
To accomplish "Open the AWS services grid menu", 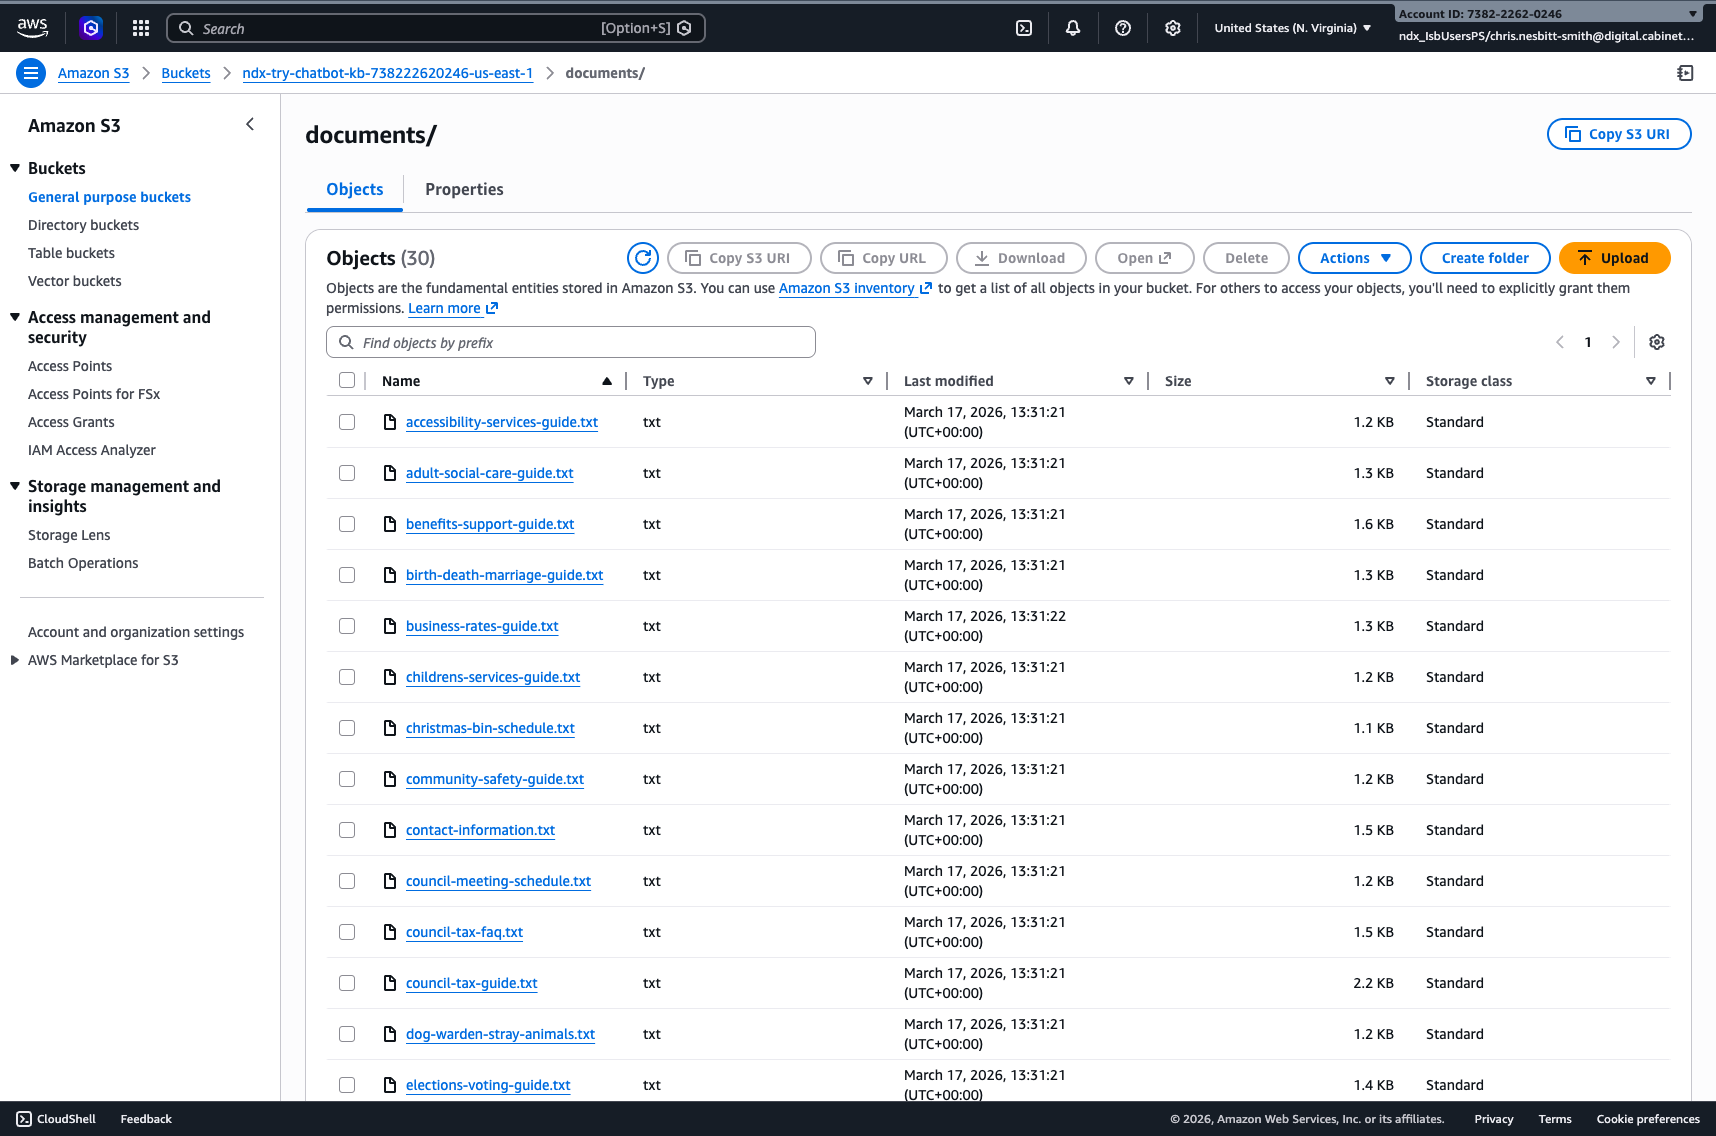I will click(141, 28).
